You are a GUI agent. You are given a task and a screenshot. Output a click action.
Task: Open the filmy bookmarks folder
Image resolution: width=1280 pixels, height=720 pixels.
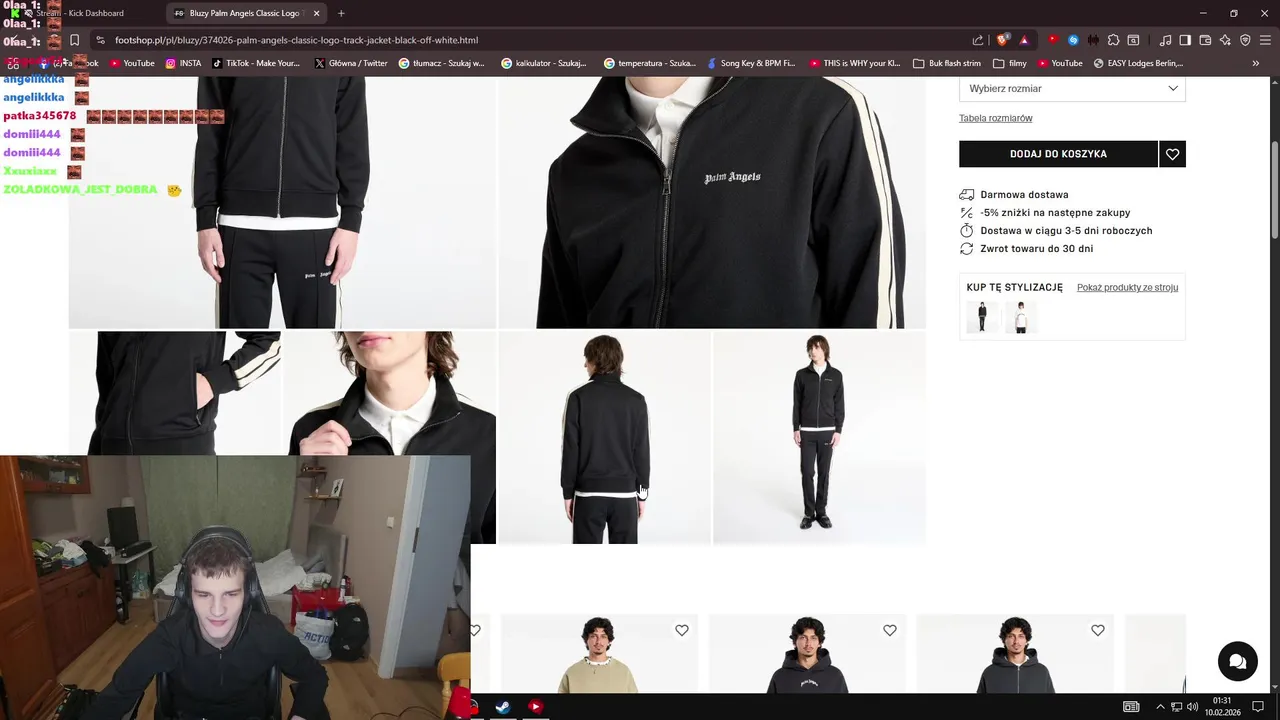point(1010,63)
